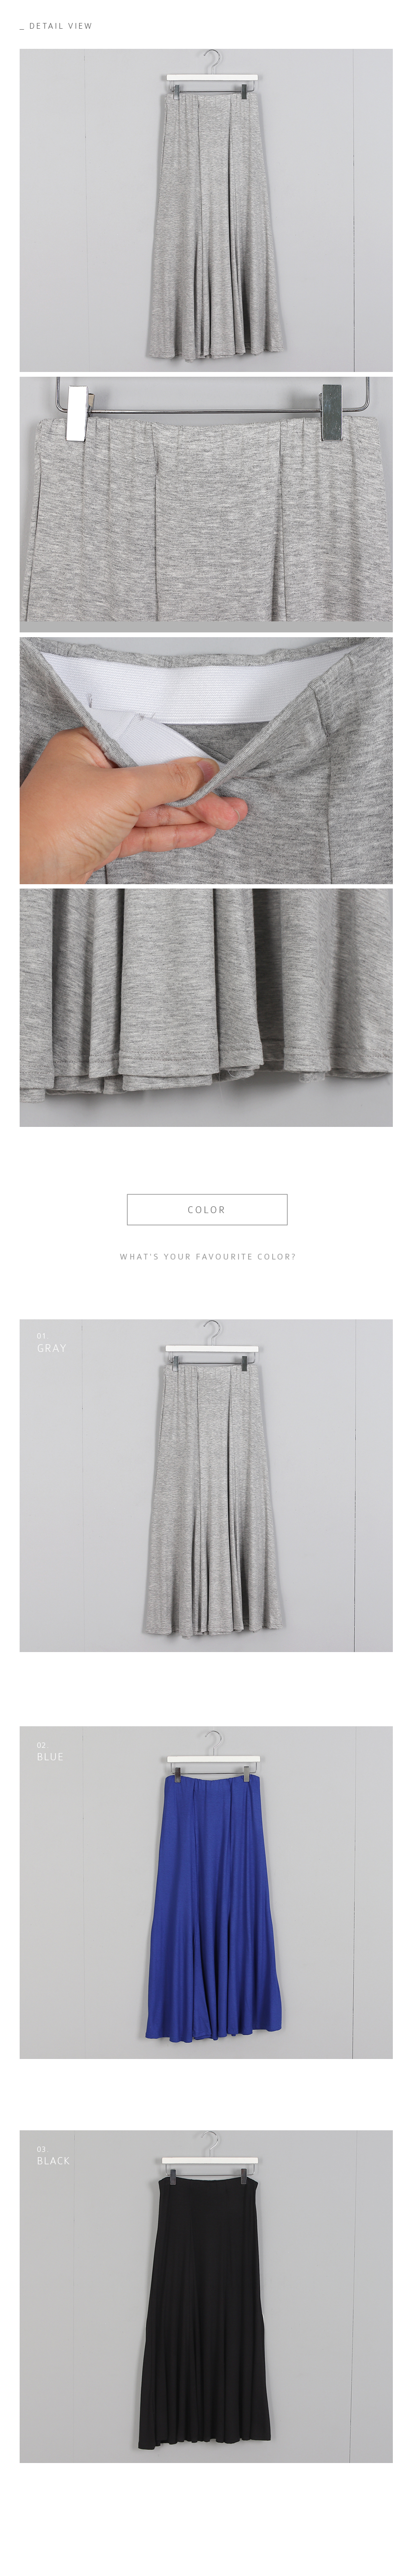Click the hanger hook above black skirt

point(209,2144)
